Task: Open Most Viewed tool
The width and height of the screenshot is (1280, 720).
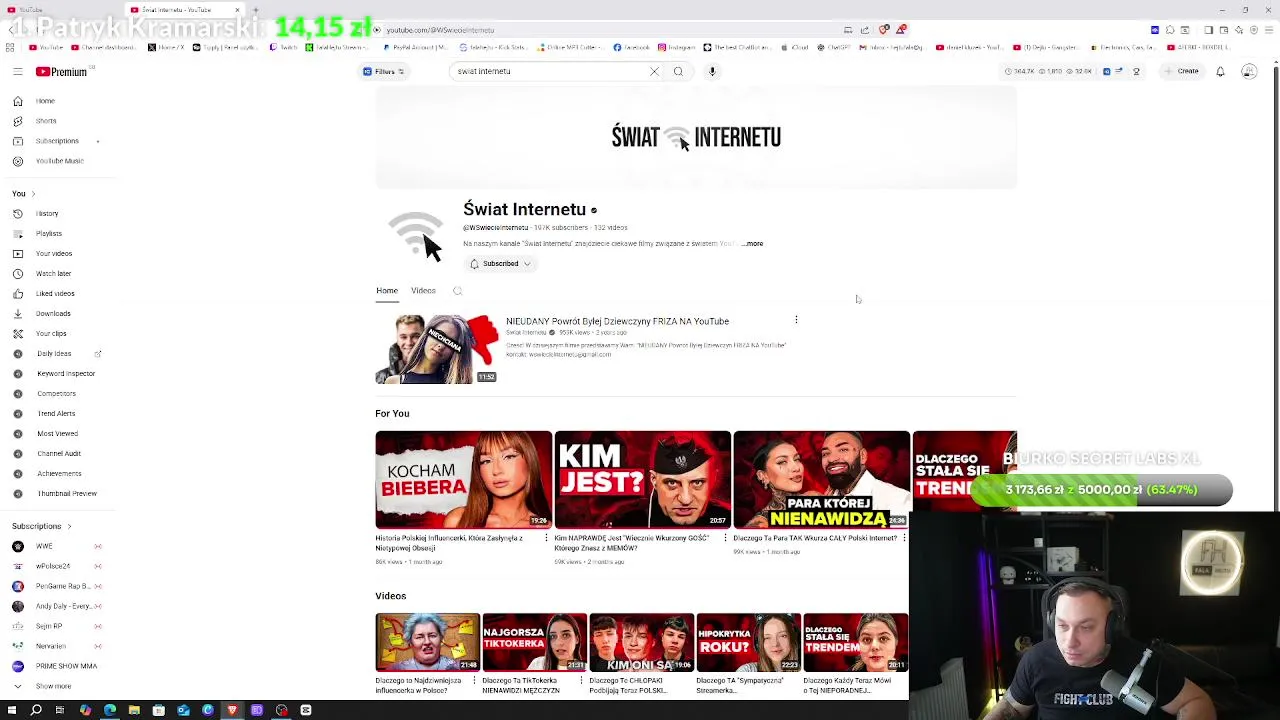Action: (57, 433)
